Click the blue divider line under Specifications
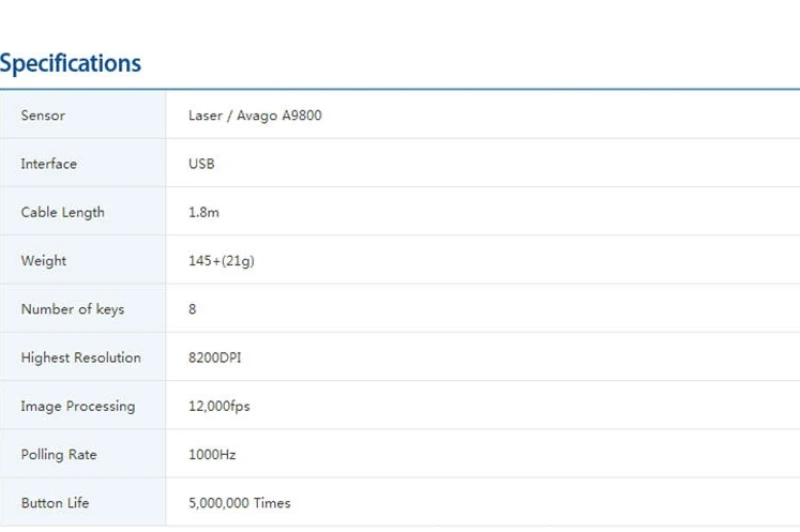800x532 pixels. [400, 89]
